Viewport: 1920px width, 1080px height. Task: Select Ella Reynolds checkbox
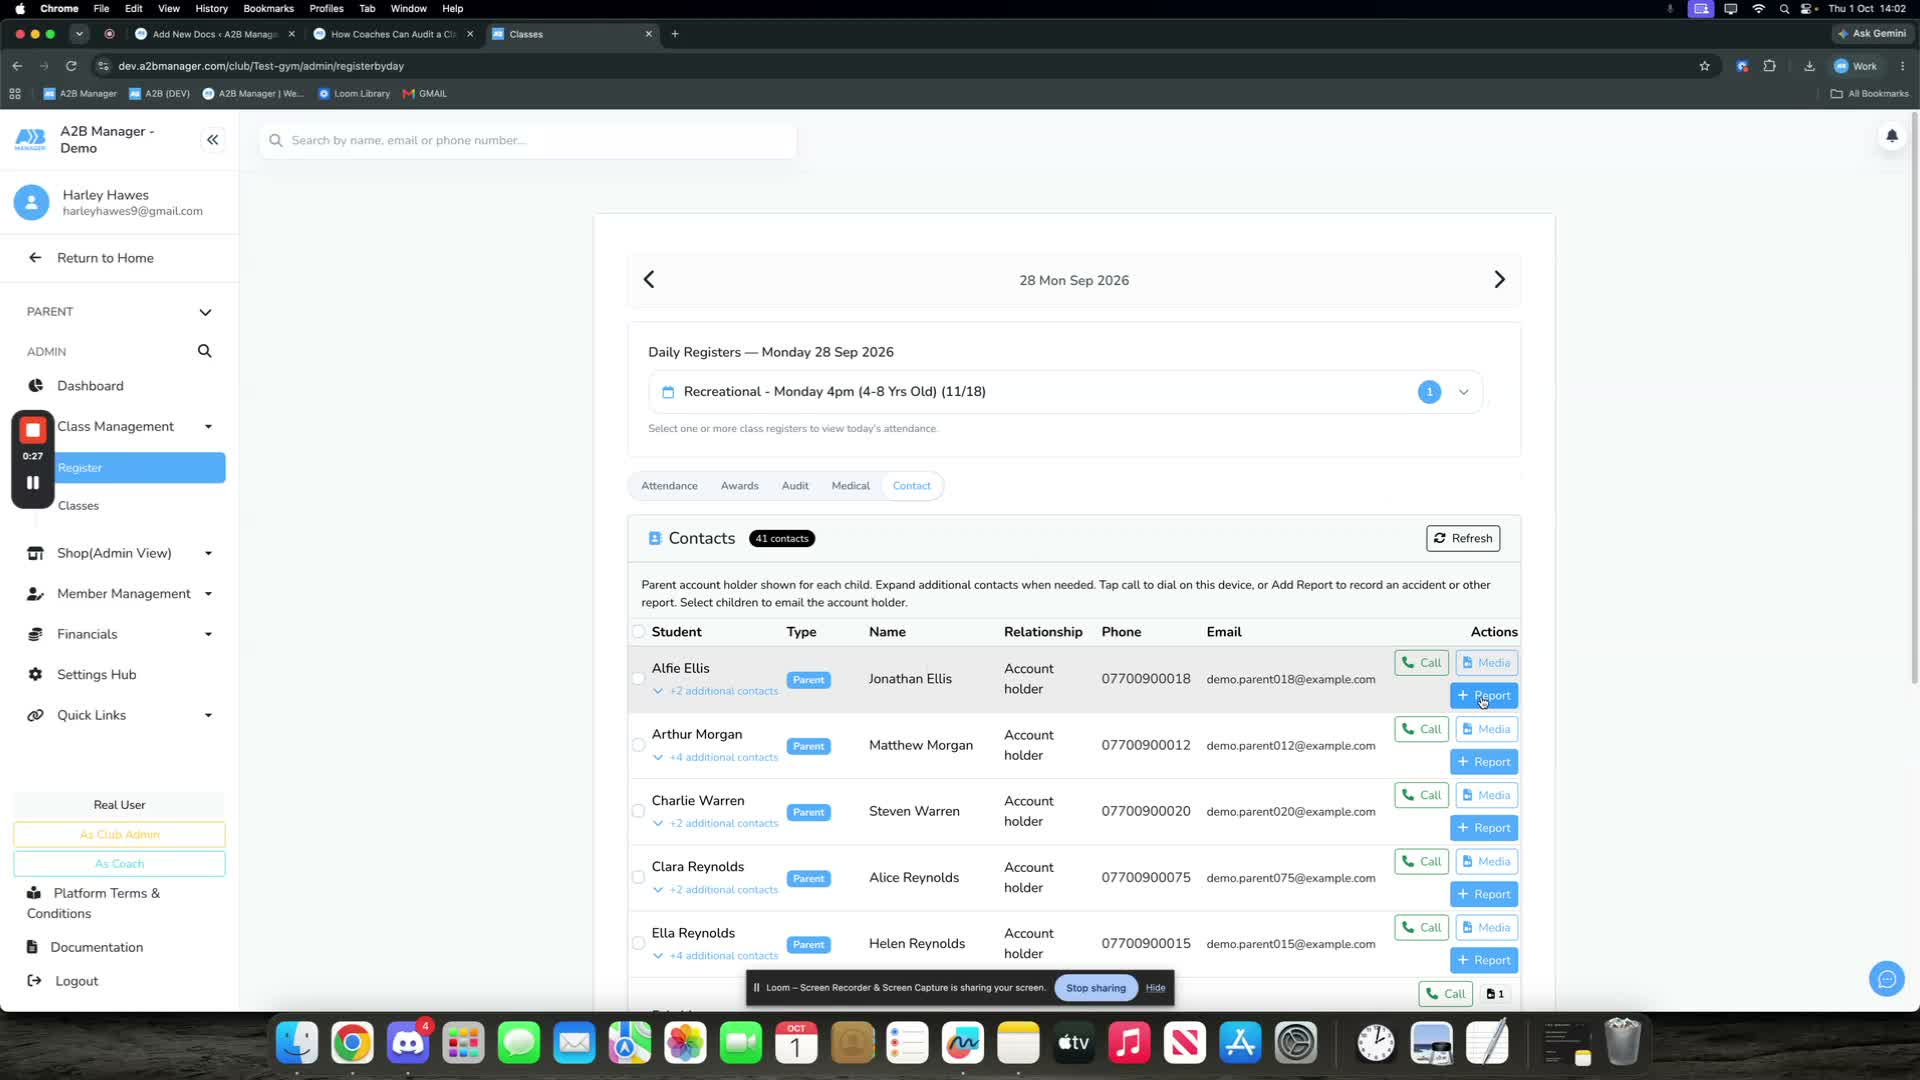[x=638, y=944]
